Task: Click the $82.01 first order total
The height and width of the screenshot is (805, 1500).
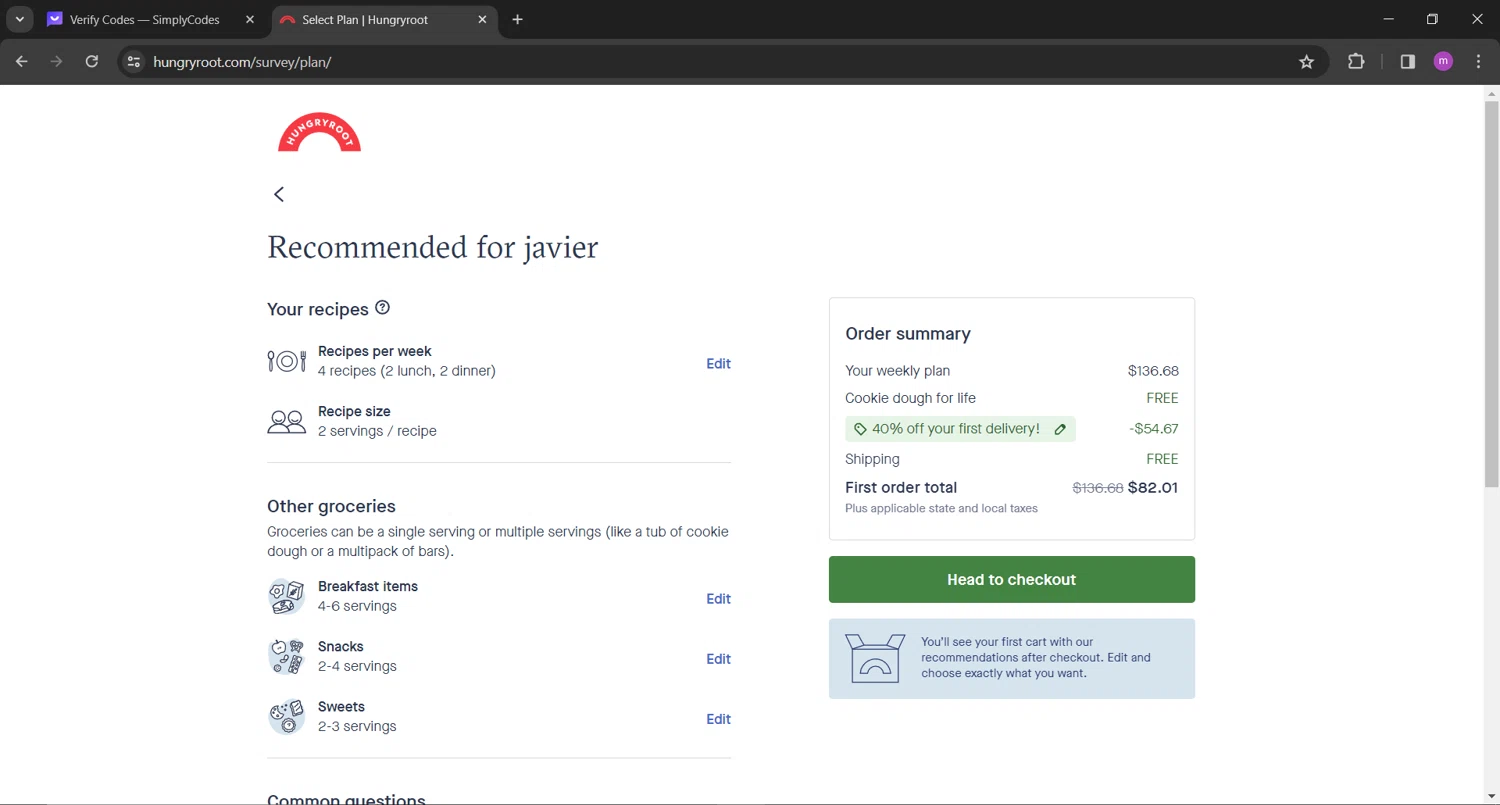Action: [1153, 488]
